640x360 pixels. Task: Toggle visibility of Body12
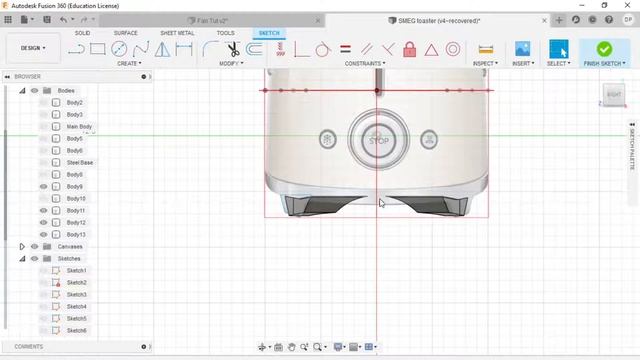point(43,222)
